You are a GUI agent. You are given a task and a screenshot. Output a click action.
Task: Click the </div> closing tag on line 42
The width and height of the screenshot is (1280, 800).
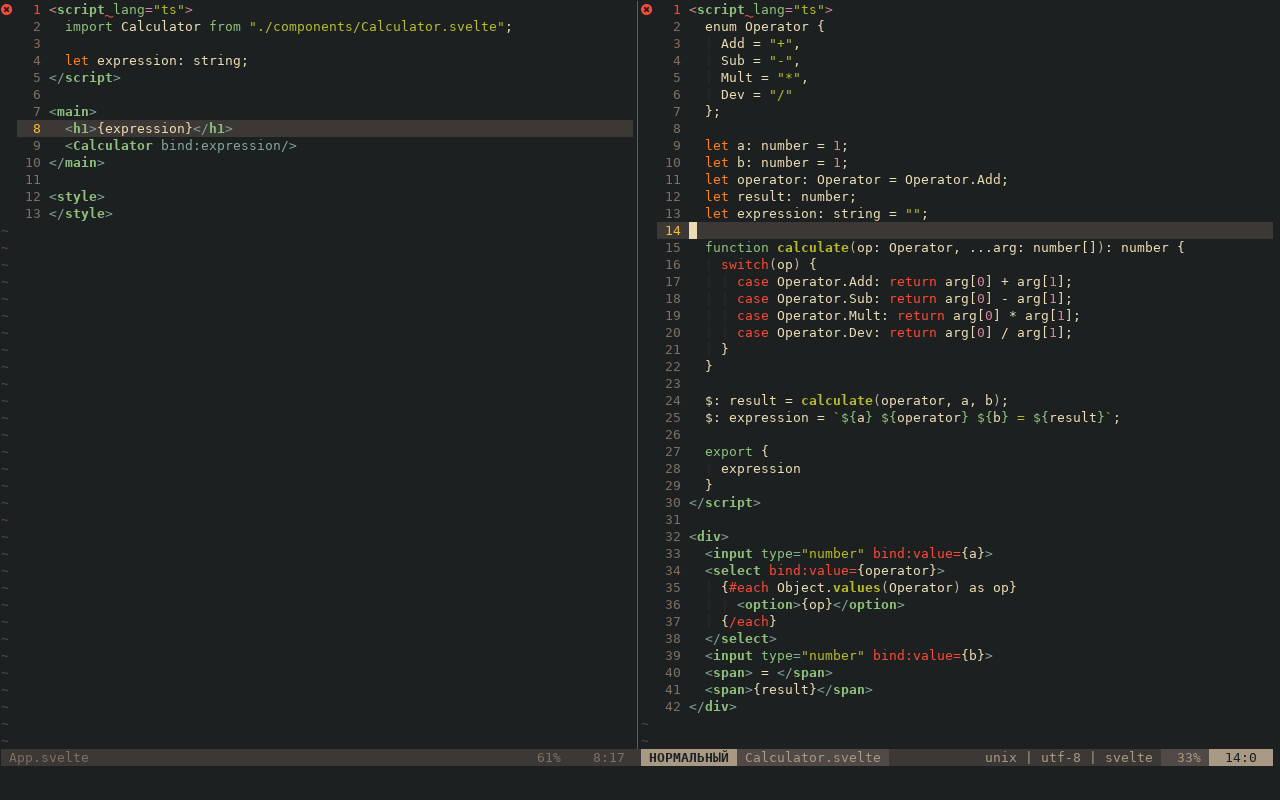(713, 706)
